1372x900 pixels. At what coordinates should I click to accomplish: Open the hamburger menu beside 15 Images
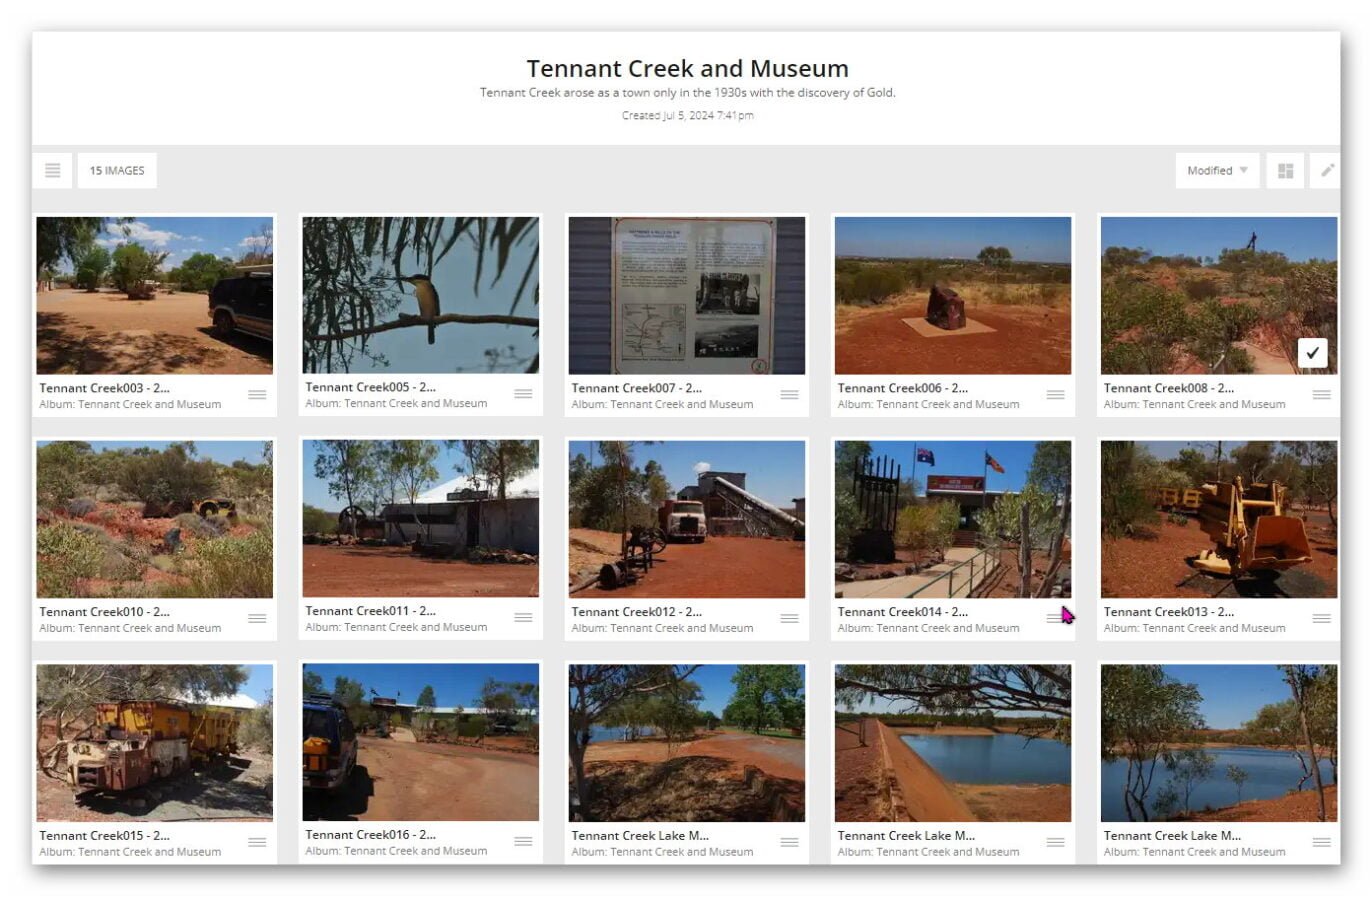point(53,171)
